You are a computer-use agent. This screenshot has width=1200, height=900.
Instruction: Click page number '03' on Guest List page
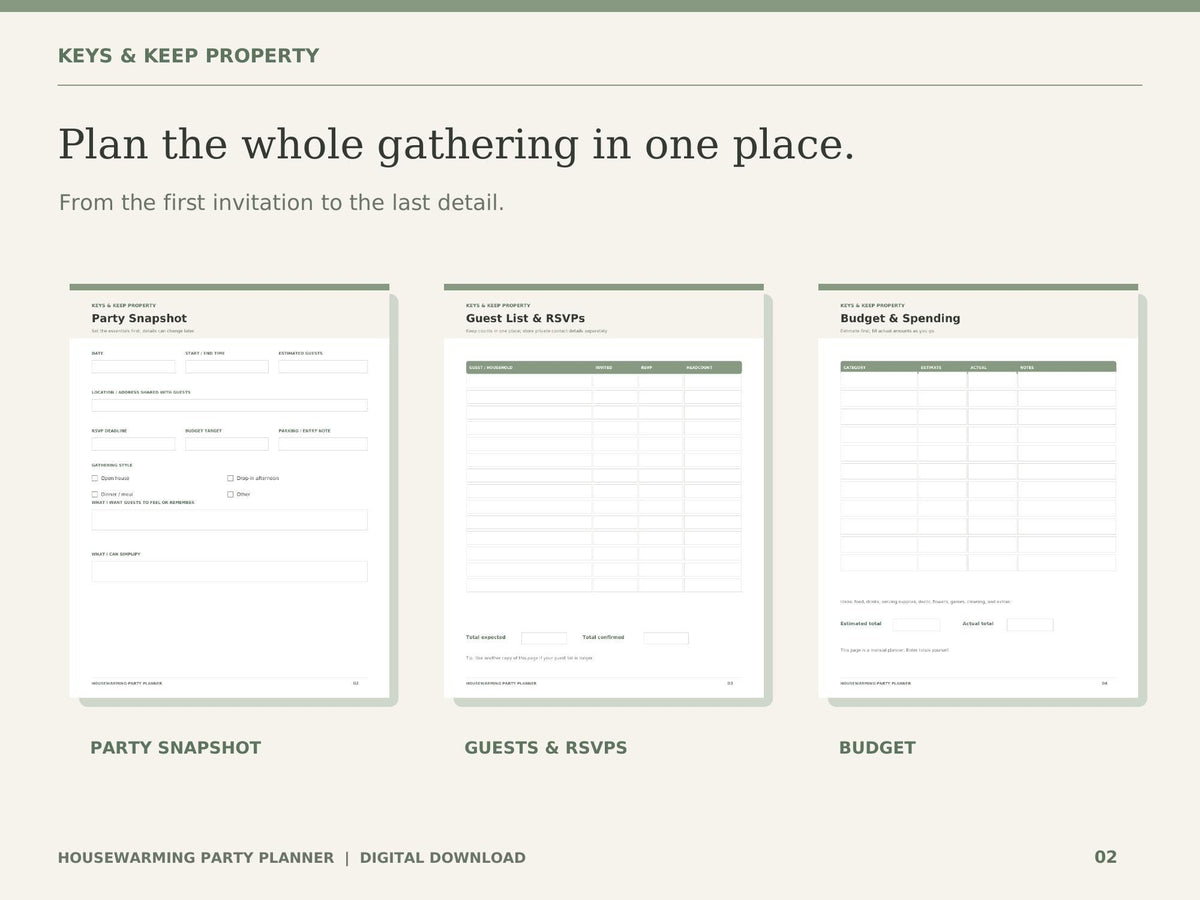pos(730,684)
